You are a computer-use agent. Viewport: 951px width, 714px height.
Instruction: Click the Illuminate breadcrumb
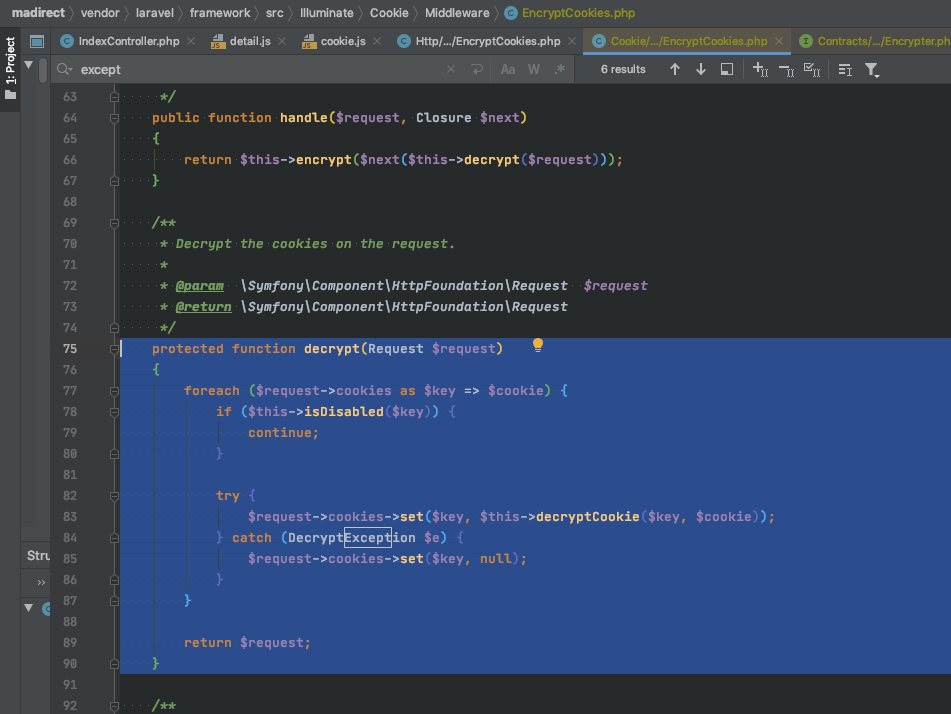tap(326, 13)
